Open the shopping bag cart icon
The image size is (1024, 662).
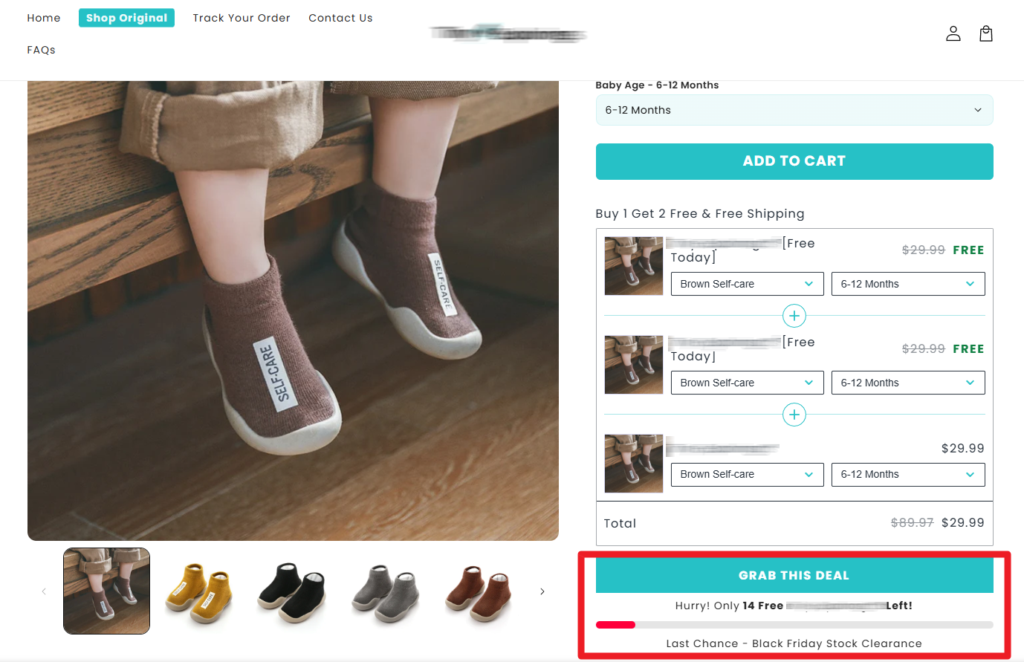(x=986, y=34)
